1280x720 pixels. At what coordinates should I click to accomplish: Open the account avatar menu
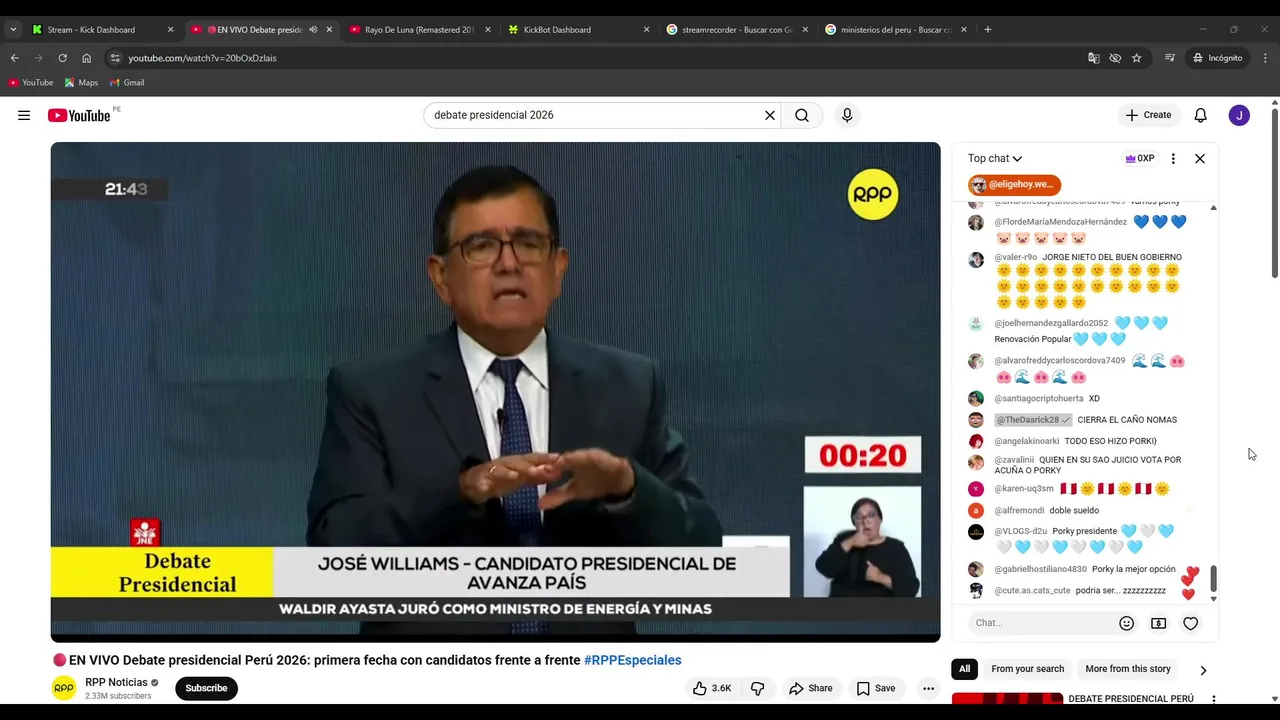point(1239,115)
